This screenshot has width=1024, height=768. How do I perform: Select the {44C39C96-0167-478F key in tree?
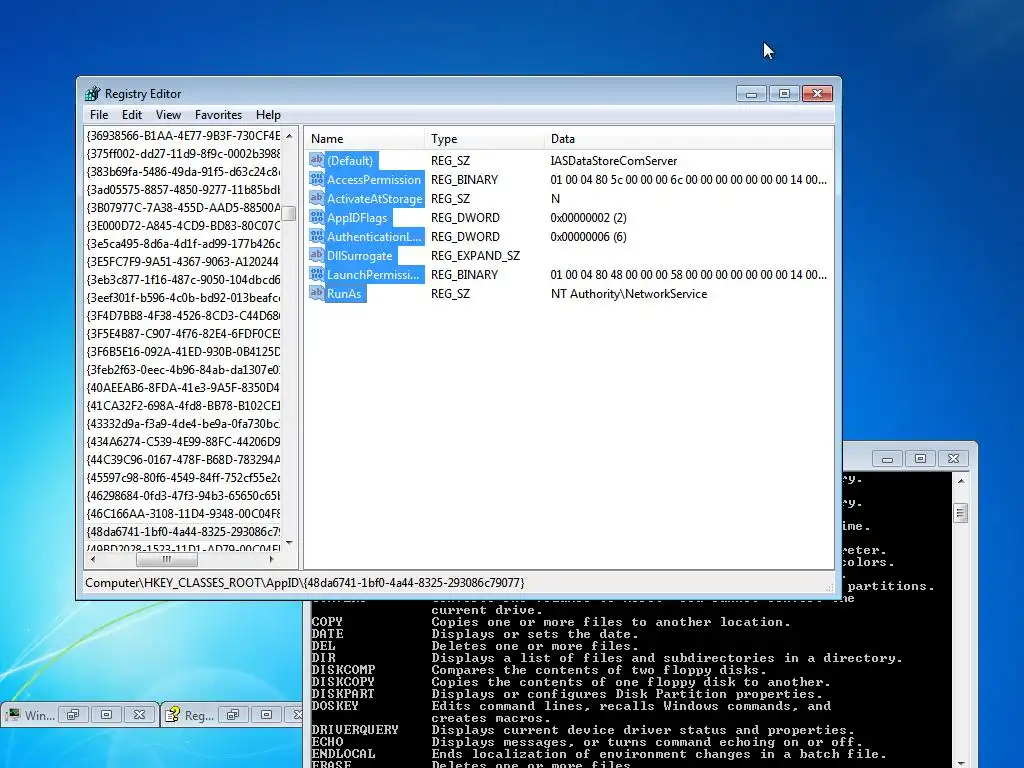click(183, 459)
